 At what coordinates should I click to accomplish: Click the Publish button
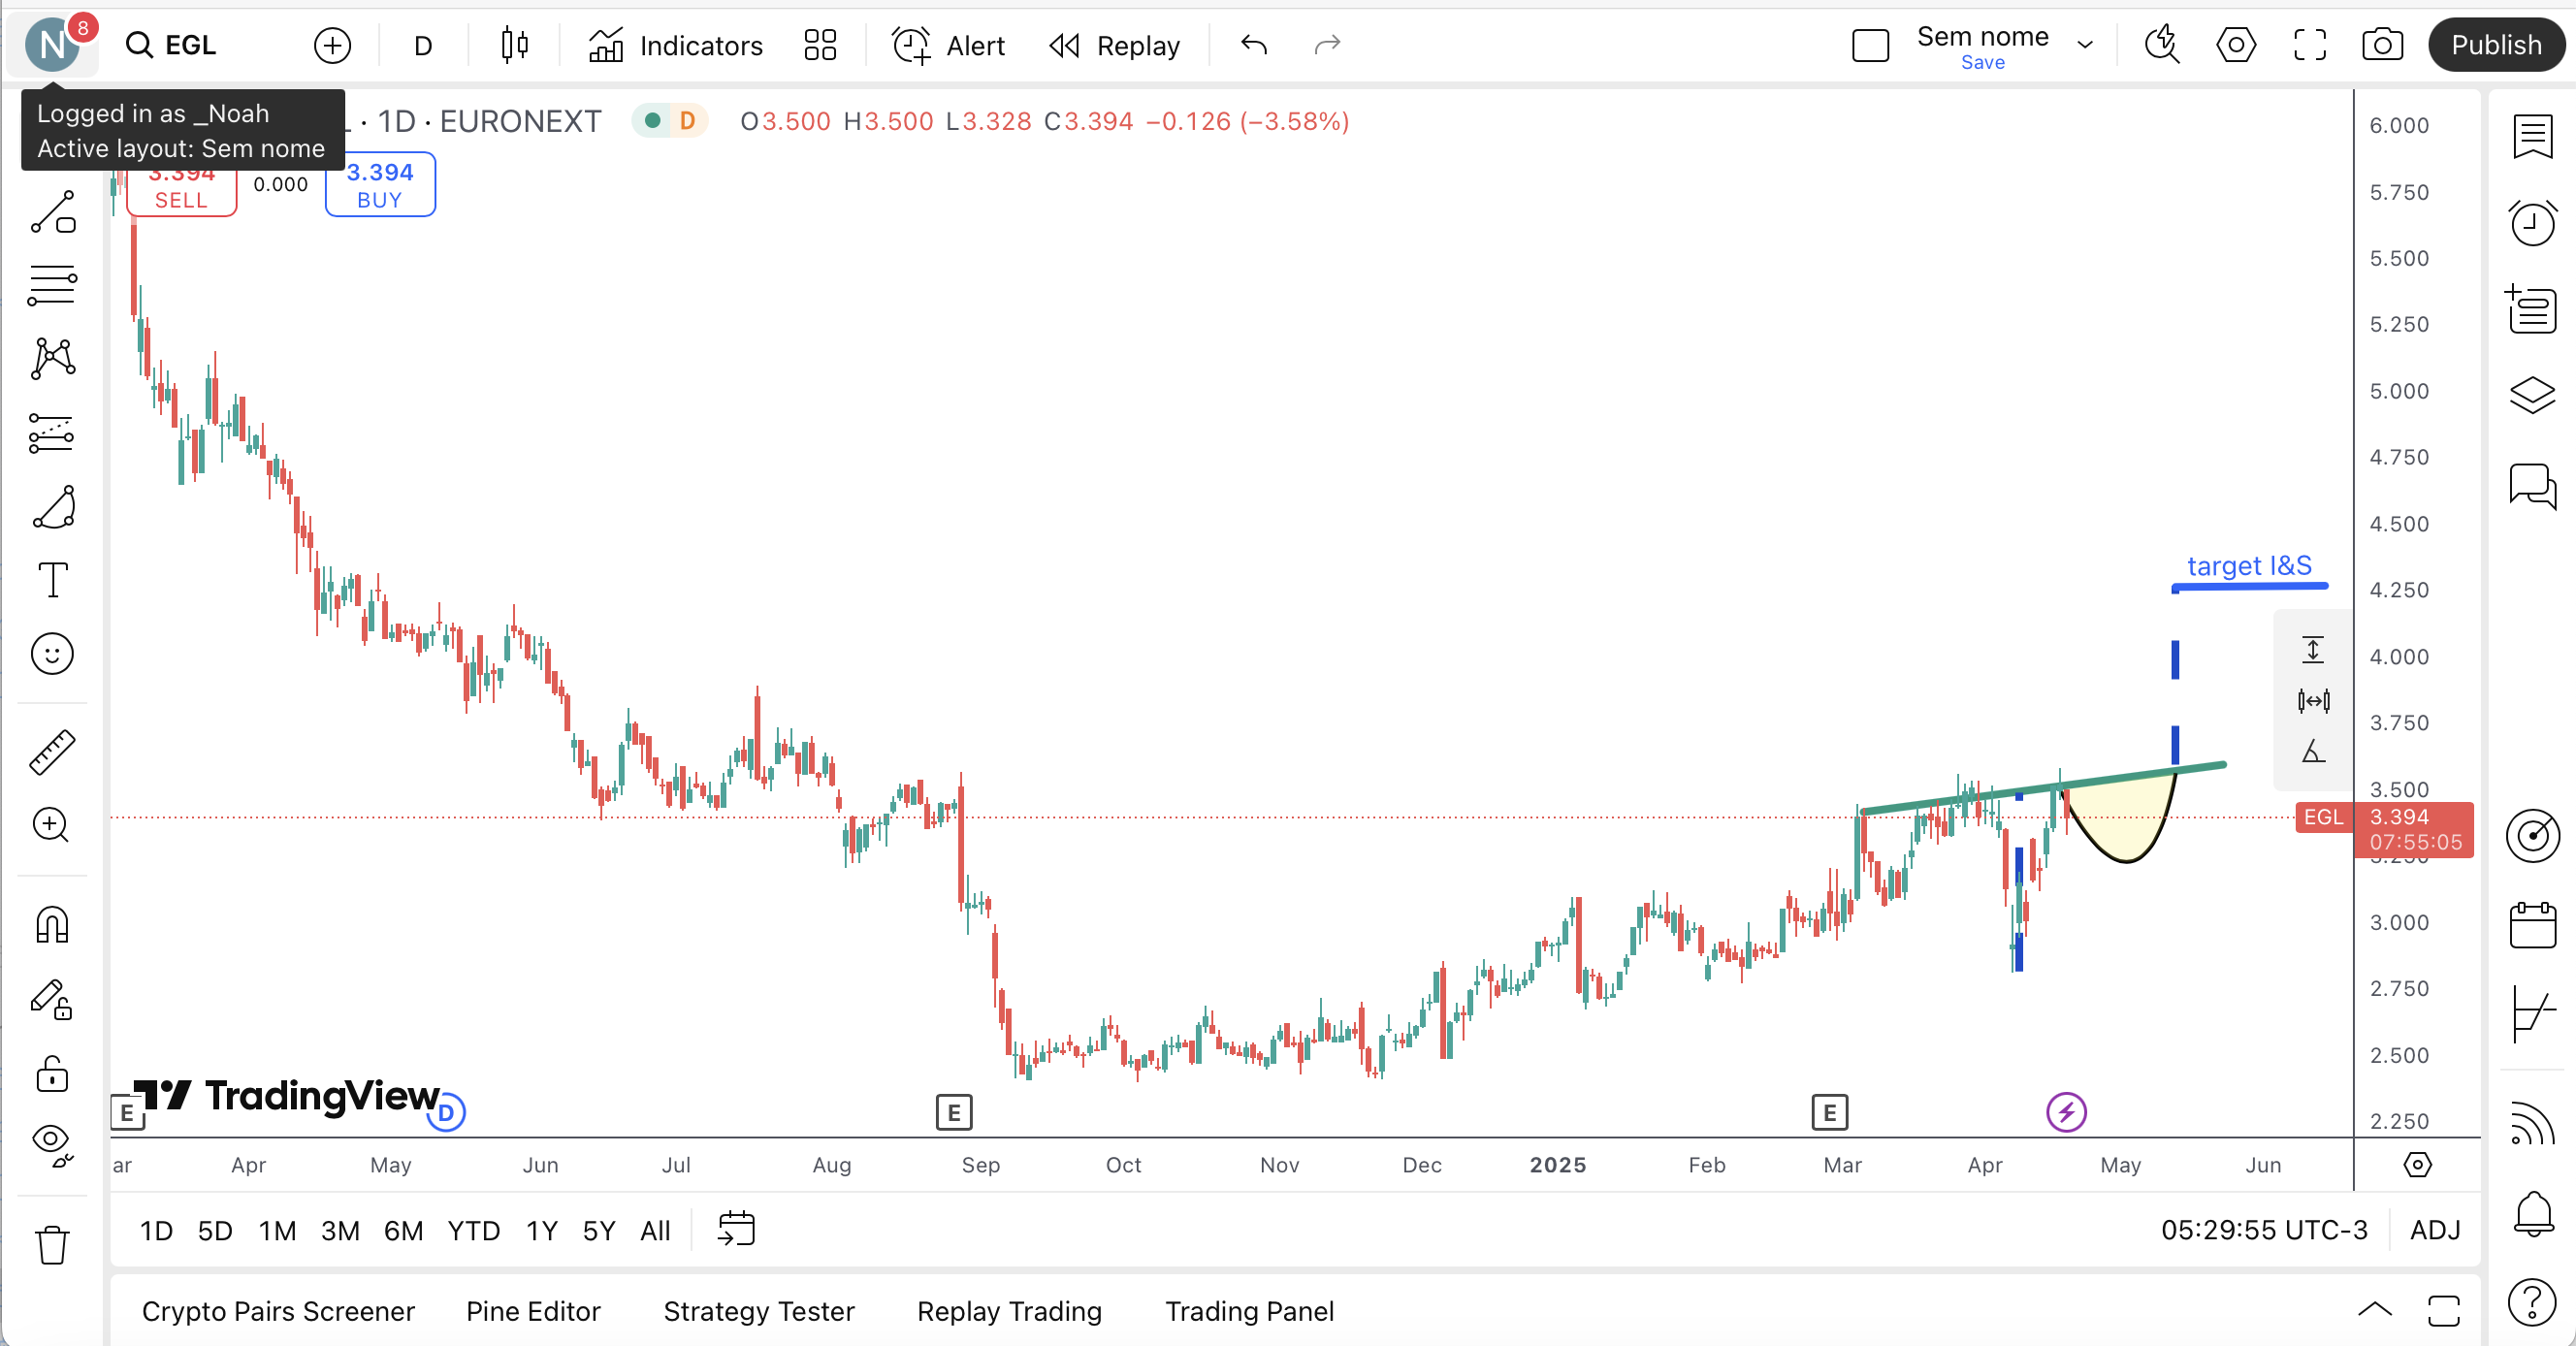click(2495, 45)
